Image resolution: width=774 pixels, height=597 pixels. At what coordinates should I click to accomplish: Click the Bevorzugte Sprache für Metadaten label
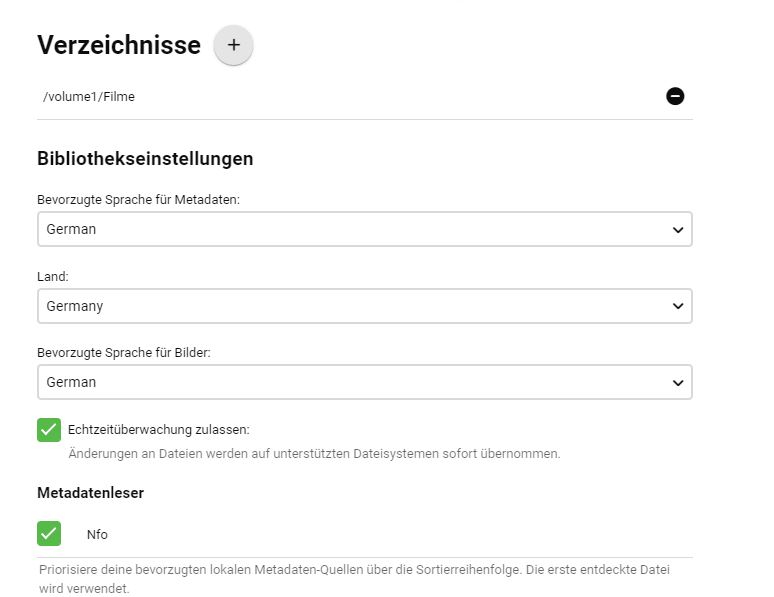[138, 200]
